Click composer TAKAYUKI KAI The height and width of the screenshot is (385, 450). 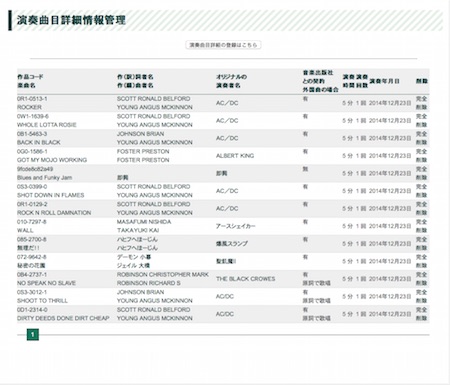tap(138, 230)
